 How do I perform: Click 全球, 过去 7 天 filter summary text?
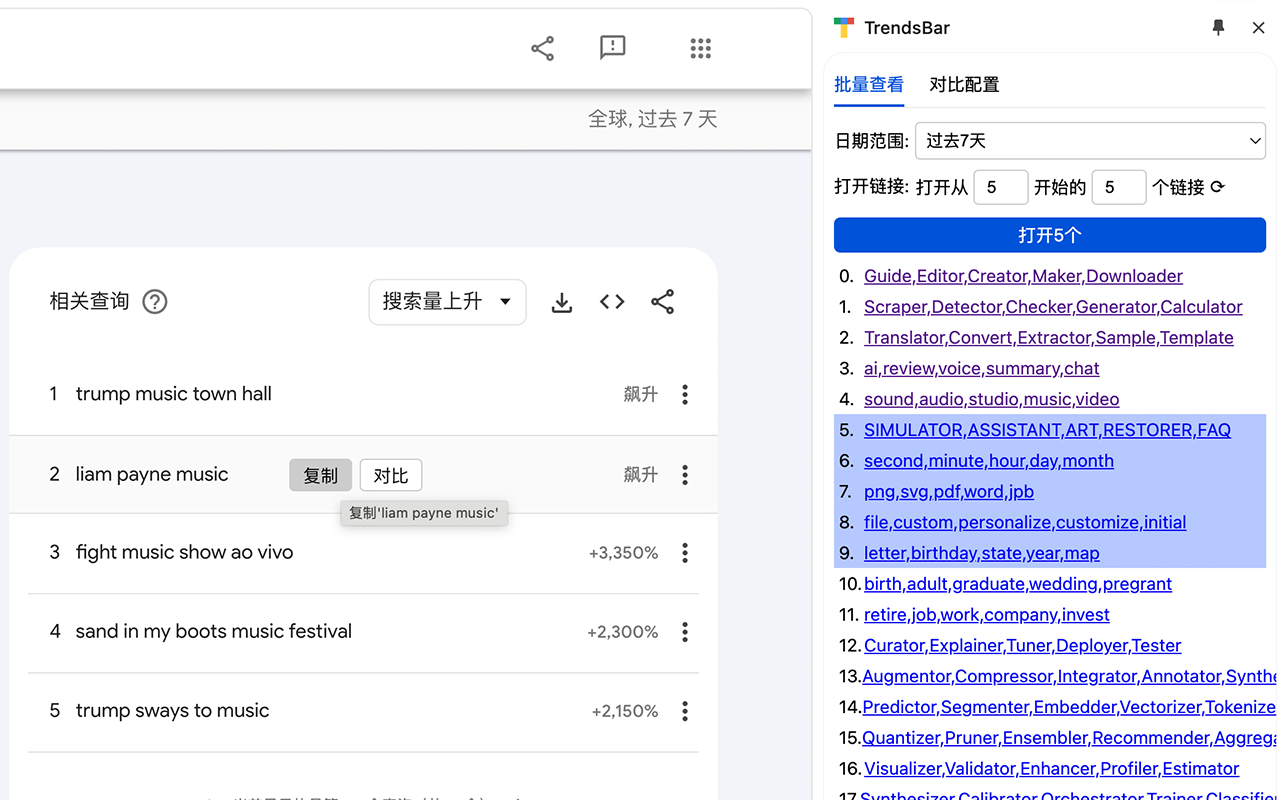pos(653,119)
